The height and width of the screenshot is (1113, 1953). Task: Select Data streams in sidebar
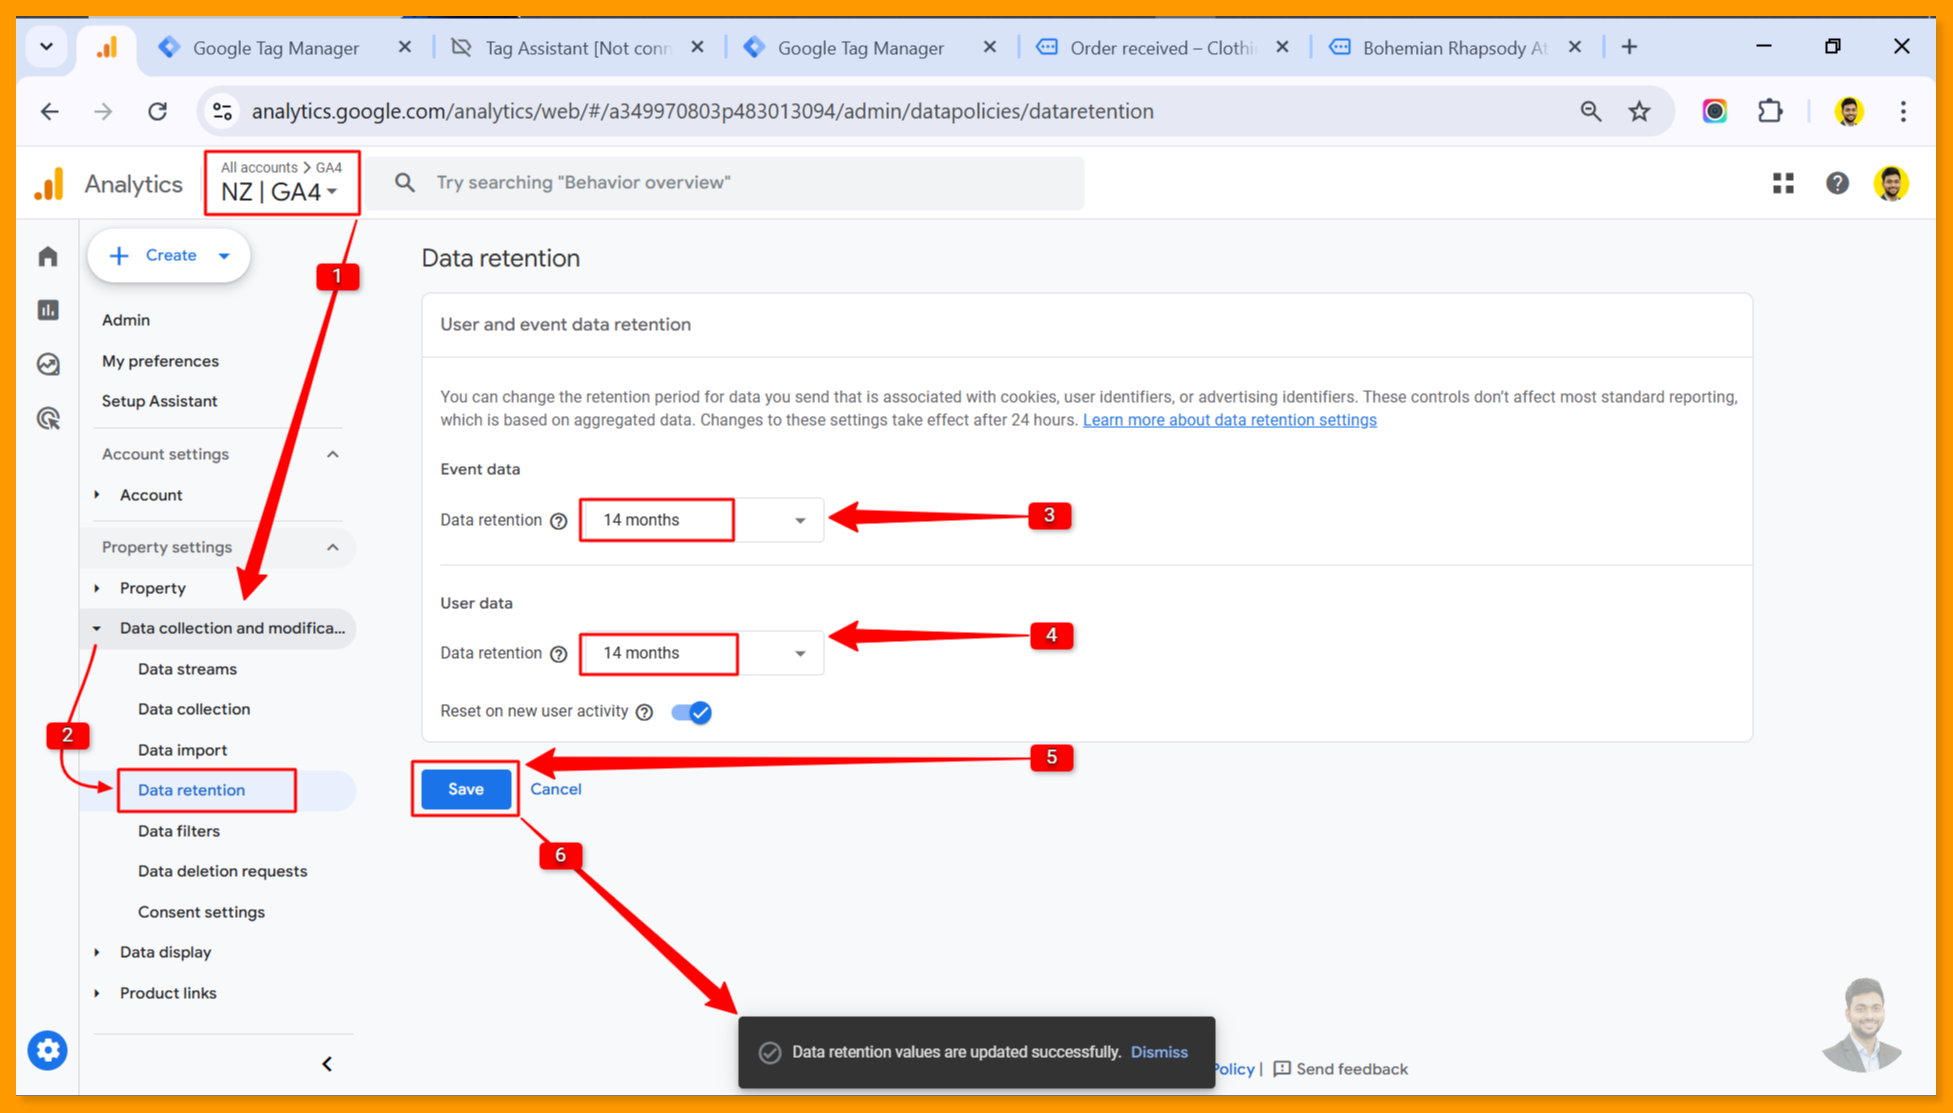(187, 669)
